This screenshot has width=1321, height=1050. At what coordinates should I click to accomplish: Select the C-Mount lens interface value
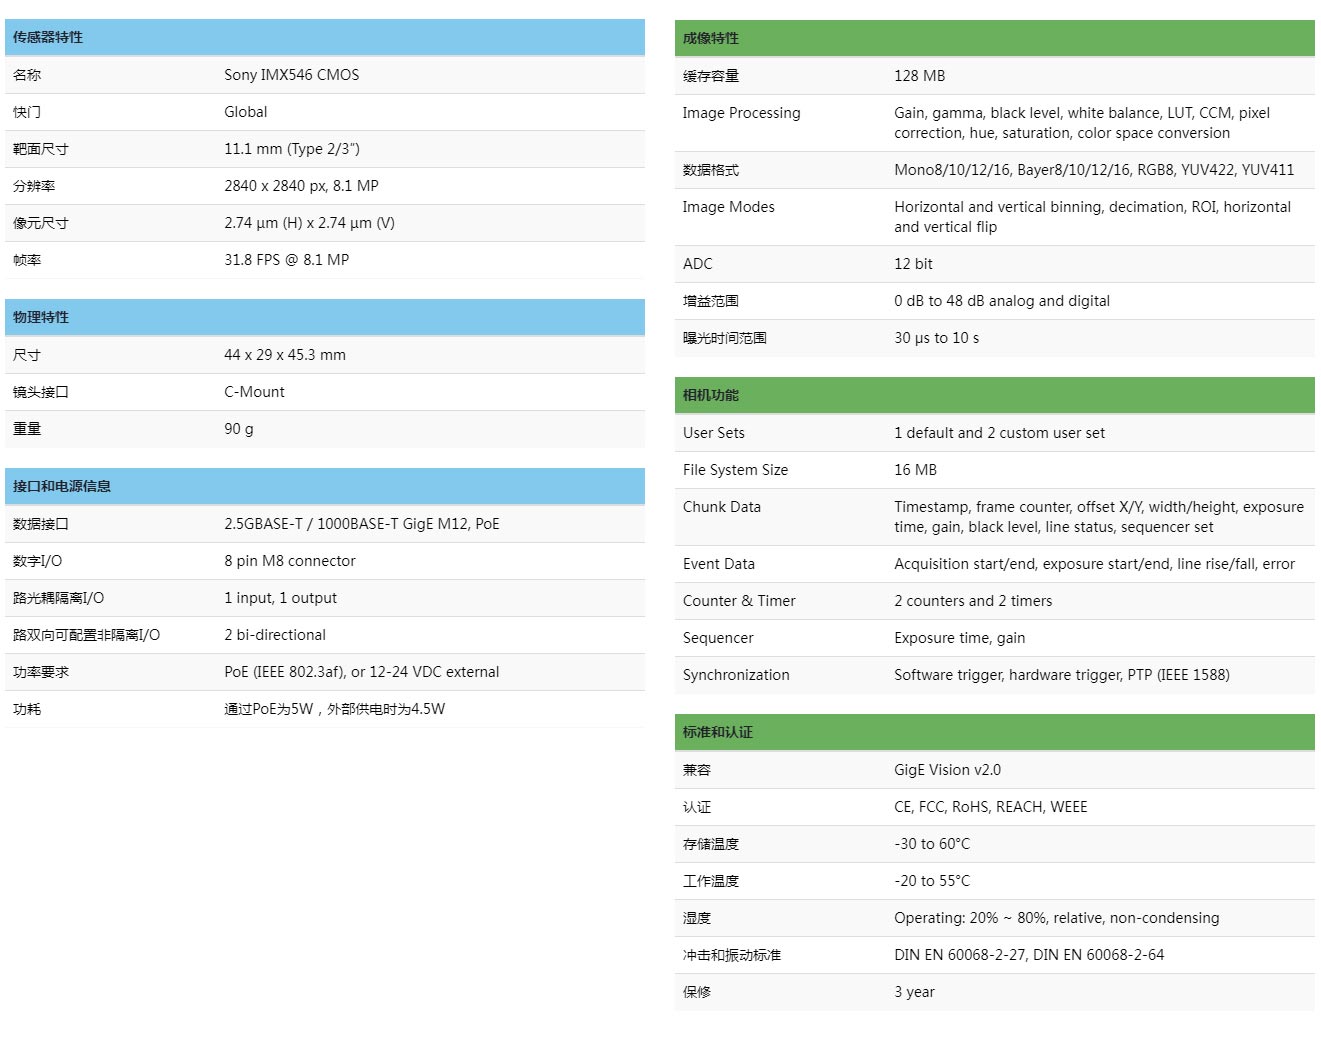point(254,392)
